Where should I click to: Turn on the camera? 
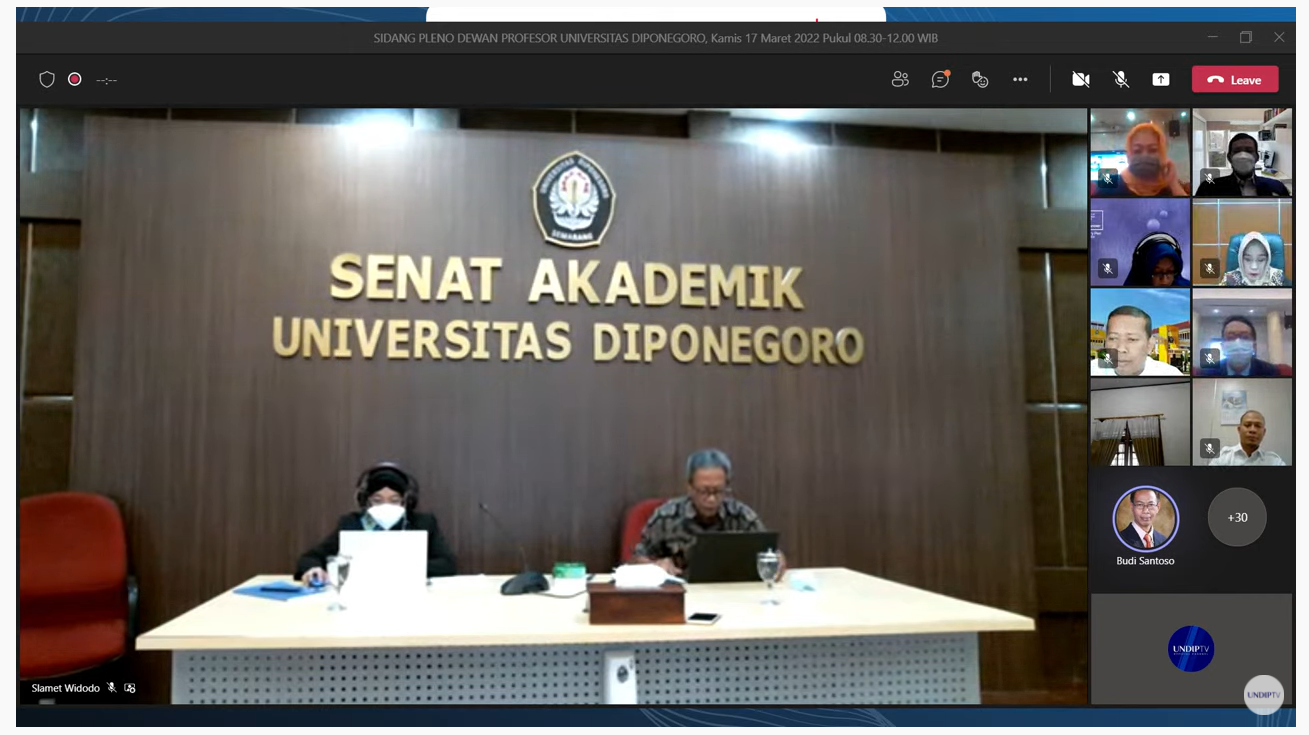click(1080, 80)
